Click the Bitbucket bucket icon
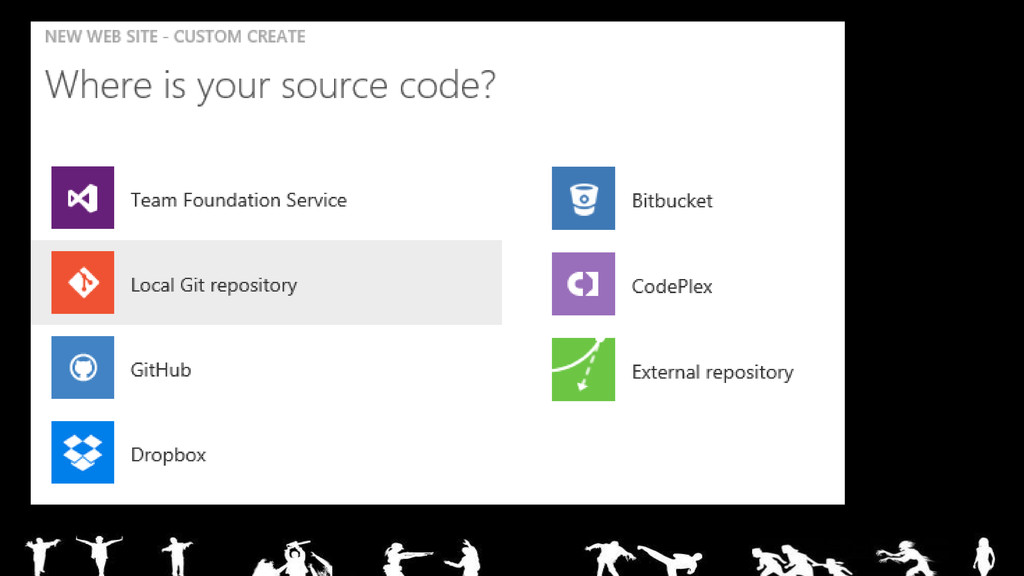This screenshot has height=576, width=1024. click(583, 199)
